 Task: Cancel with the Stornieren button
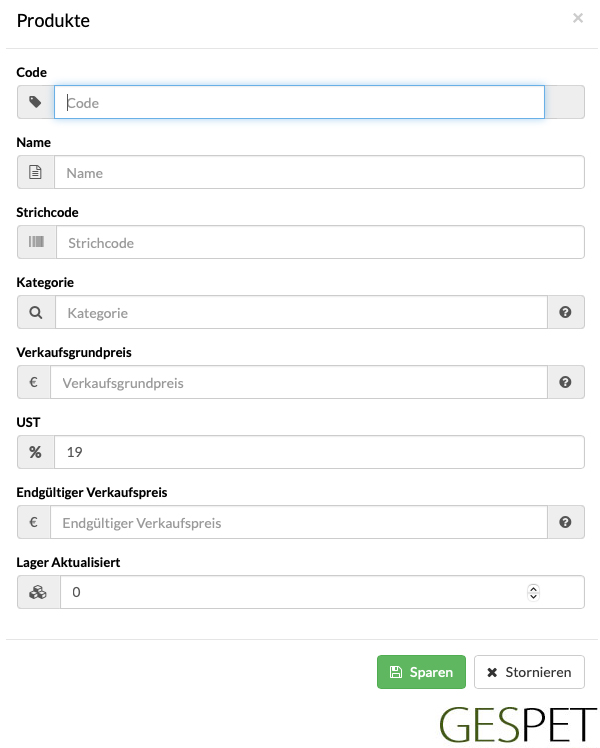529,672
